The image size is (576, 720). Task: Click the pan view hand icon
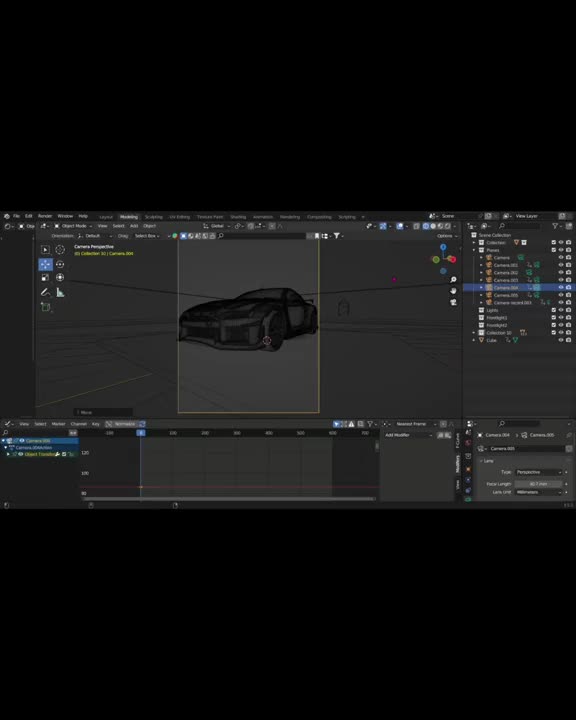(453, 291)
